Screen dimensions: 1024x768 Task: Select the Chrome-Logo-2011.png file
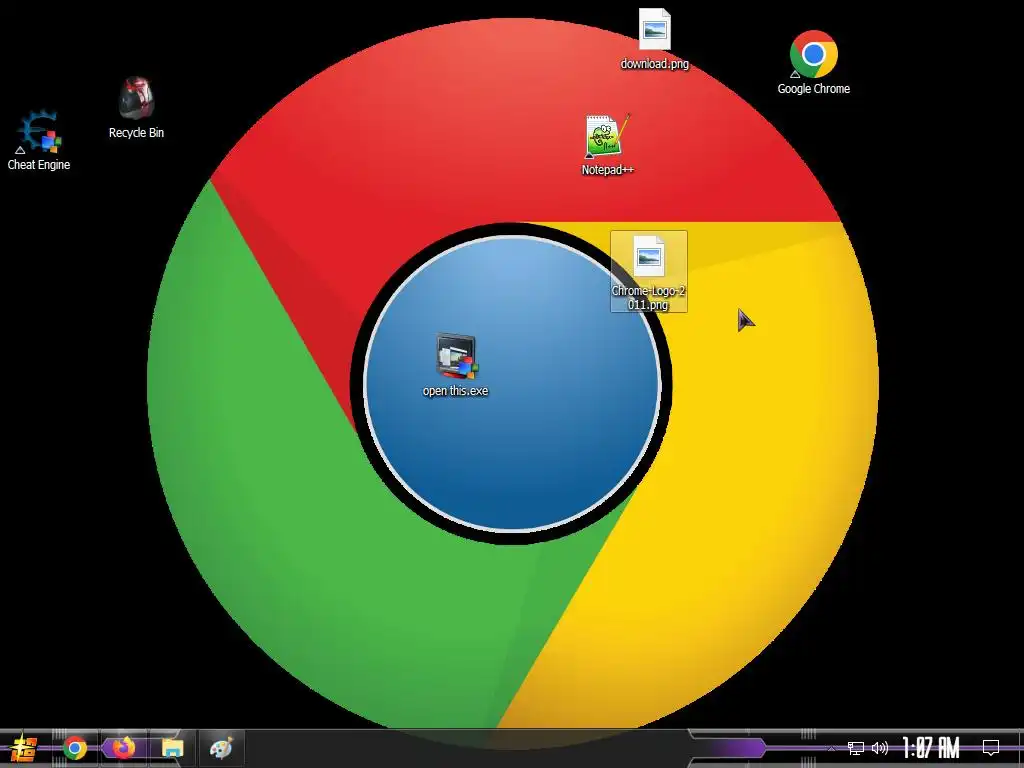point(648,271)
